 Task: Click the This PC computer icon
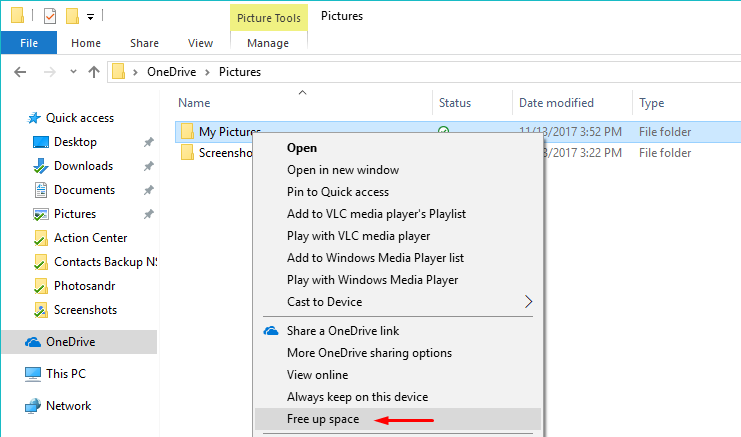point(34,374)
